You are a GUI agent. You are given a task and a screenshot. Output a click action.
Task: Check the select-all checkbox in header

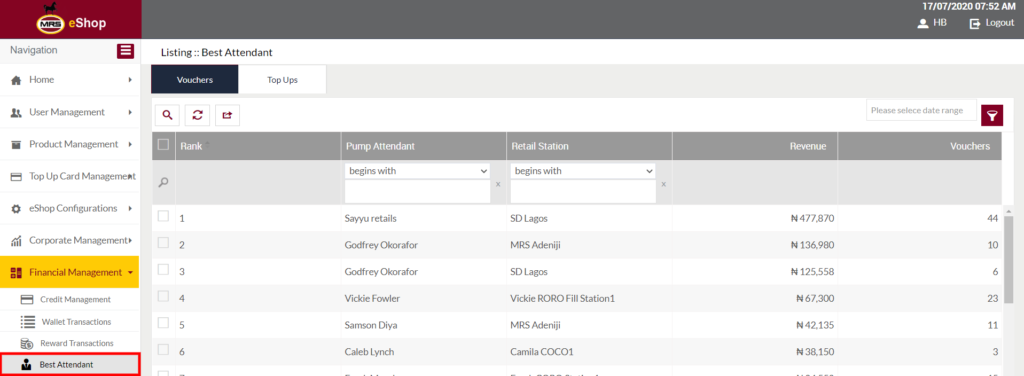pos(163,145)
